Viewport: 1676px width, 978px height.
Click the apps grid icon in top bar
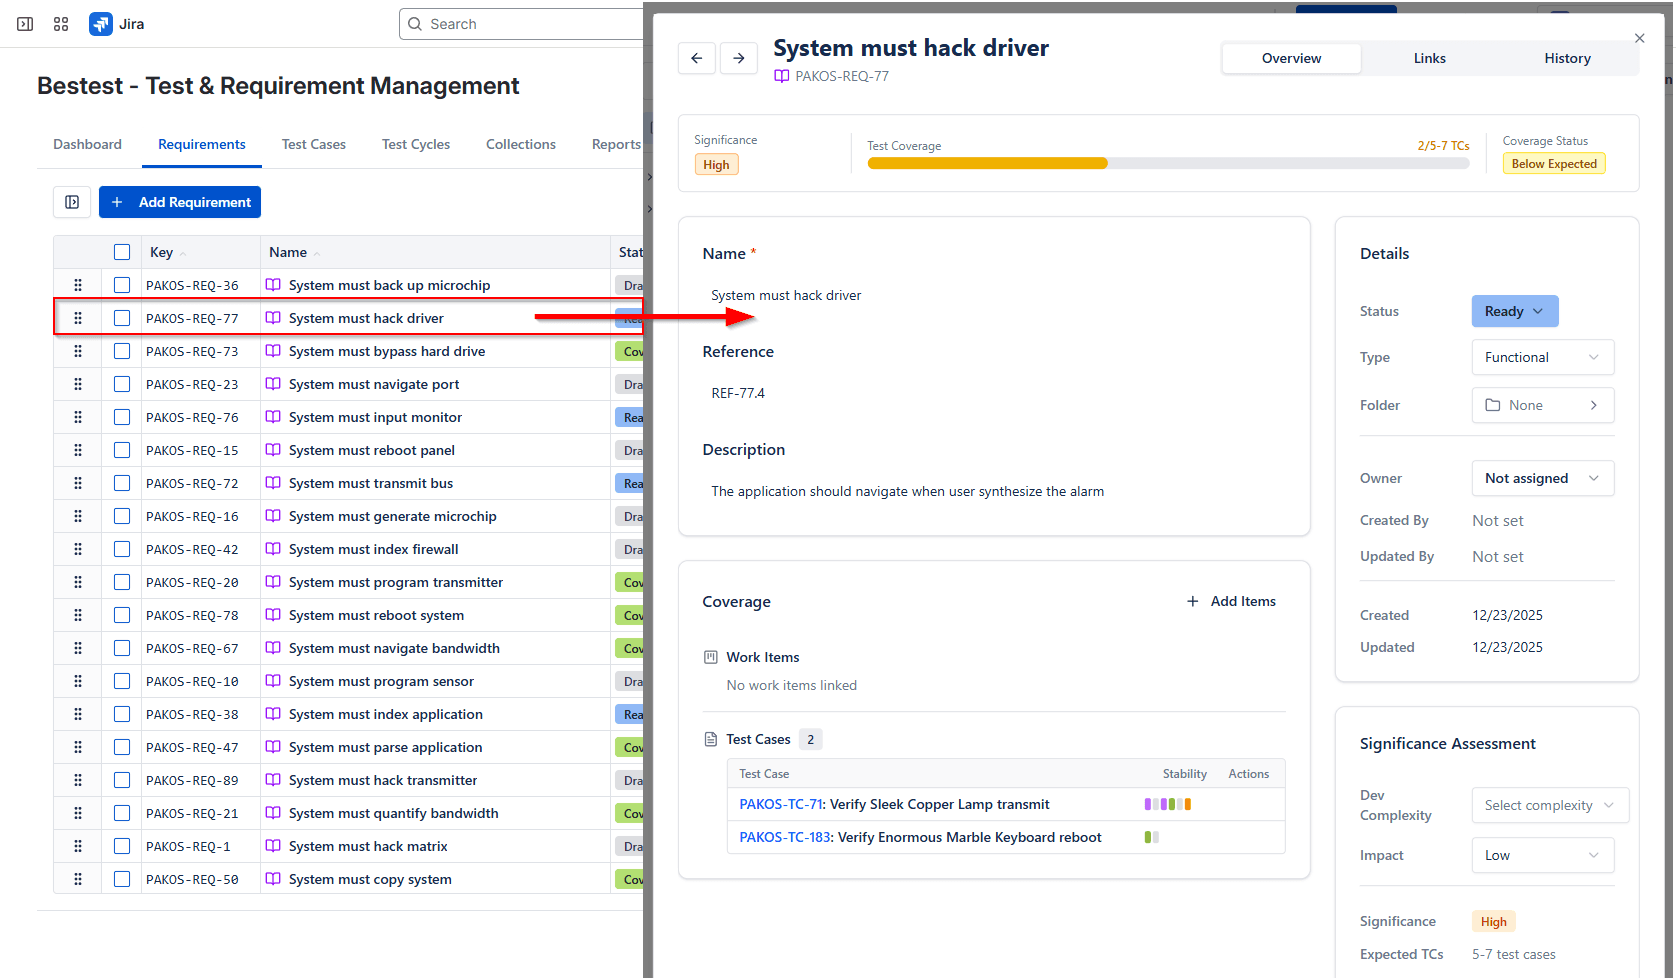pos(61,23)
